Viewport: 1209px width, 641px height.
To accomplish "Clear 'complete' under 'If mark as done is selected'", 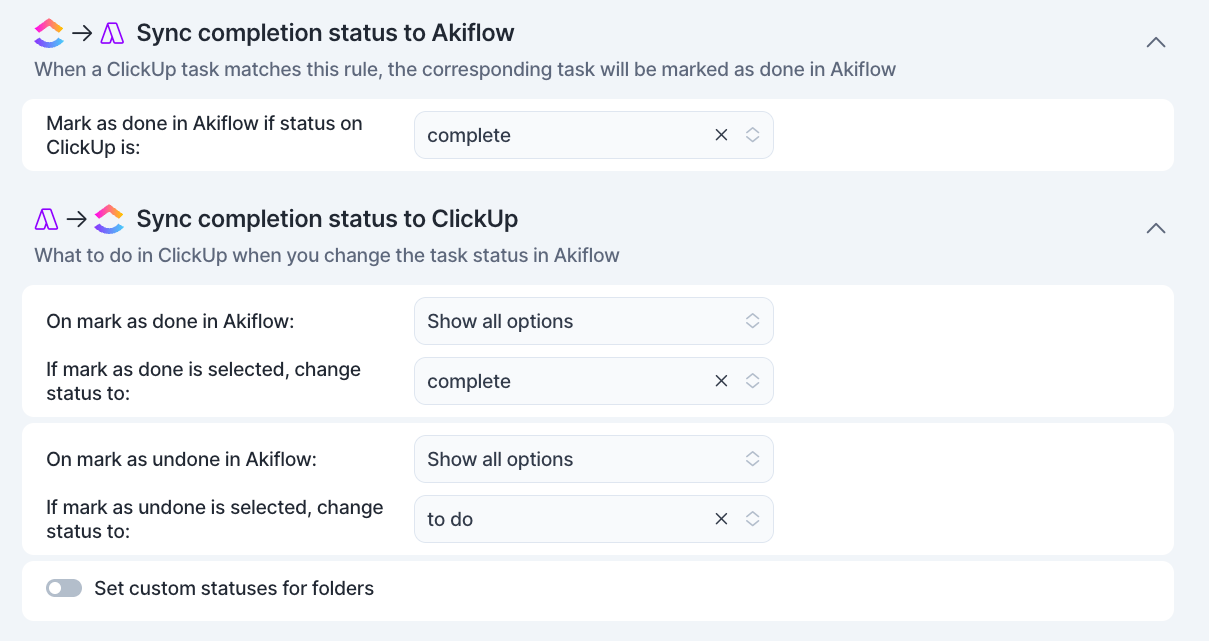I will [x=721, y=381].
